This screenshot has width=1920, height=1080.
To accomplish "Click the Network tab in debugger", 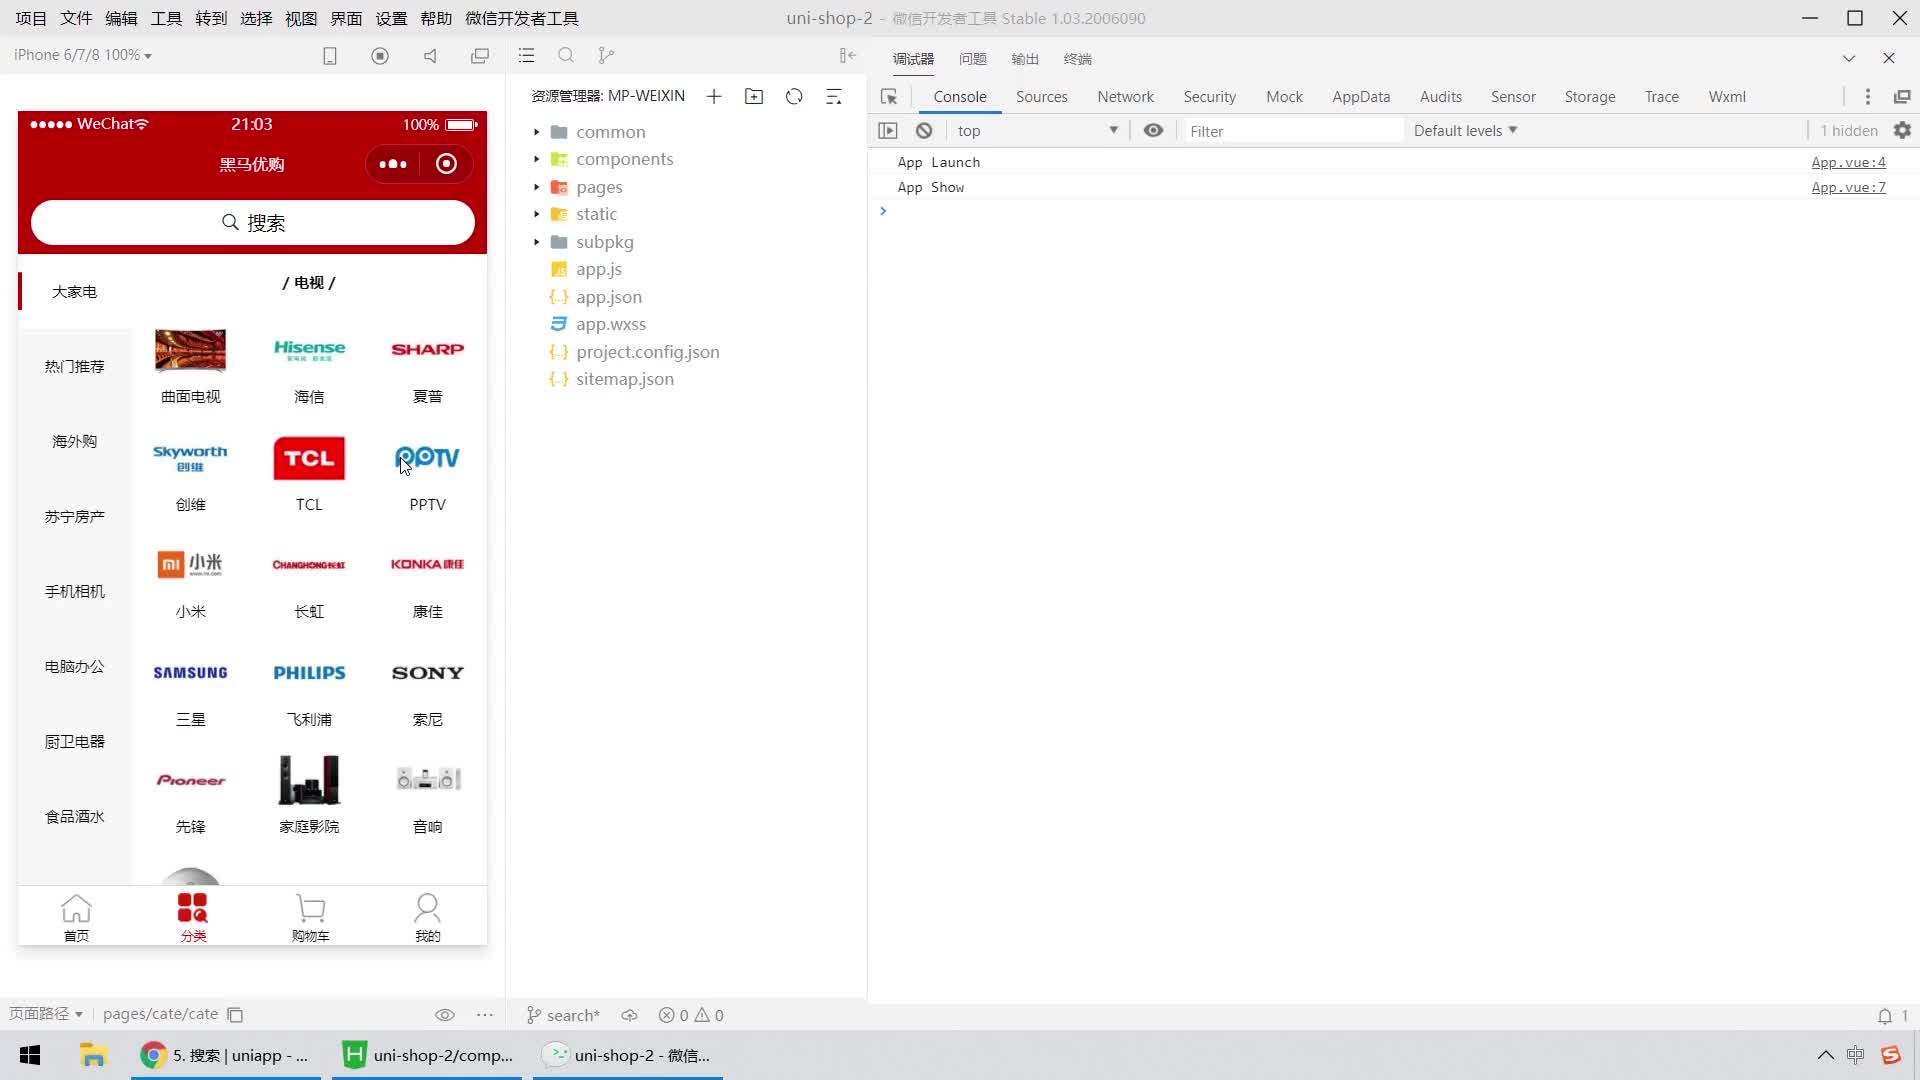I will [1126, 96].
